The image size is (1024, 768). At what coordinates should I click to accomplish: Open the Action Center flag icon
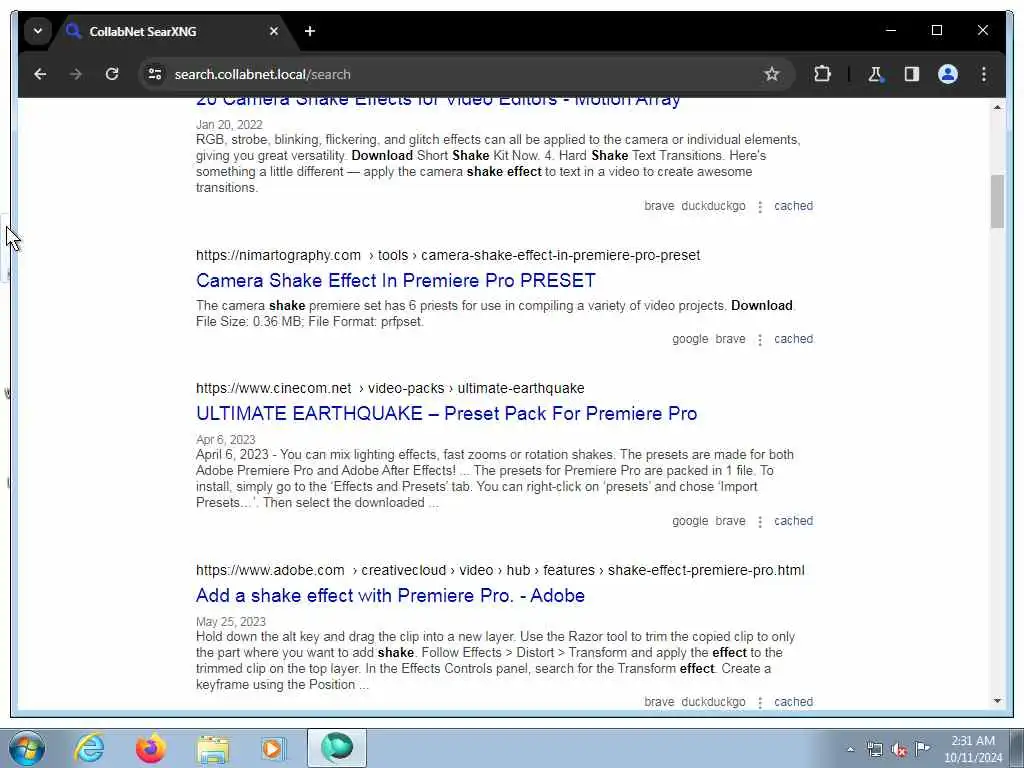point(923,748)
